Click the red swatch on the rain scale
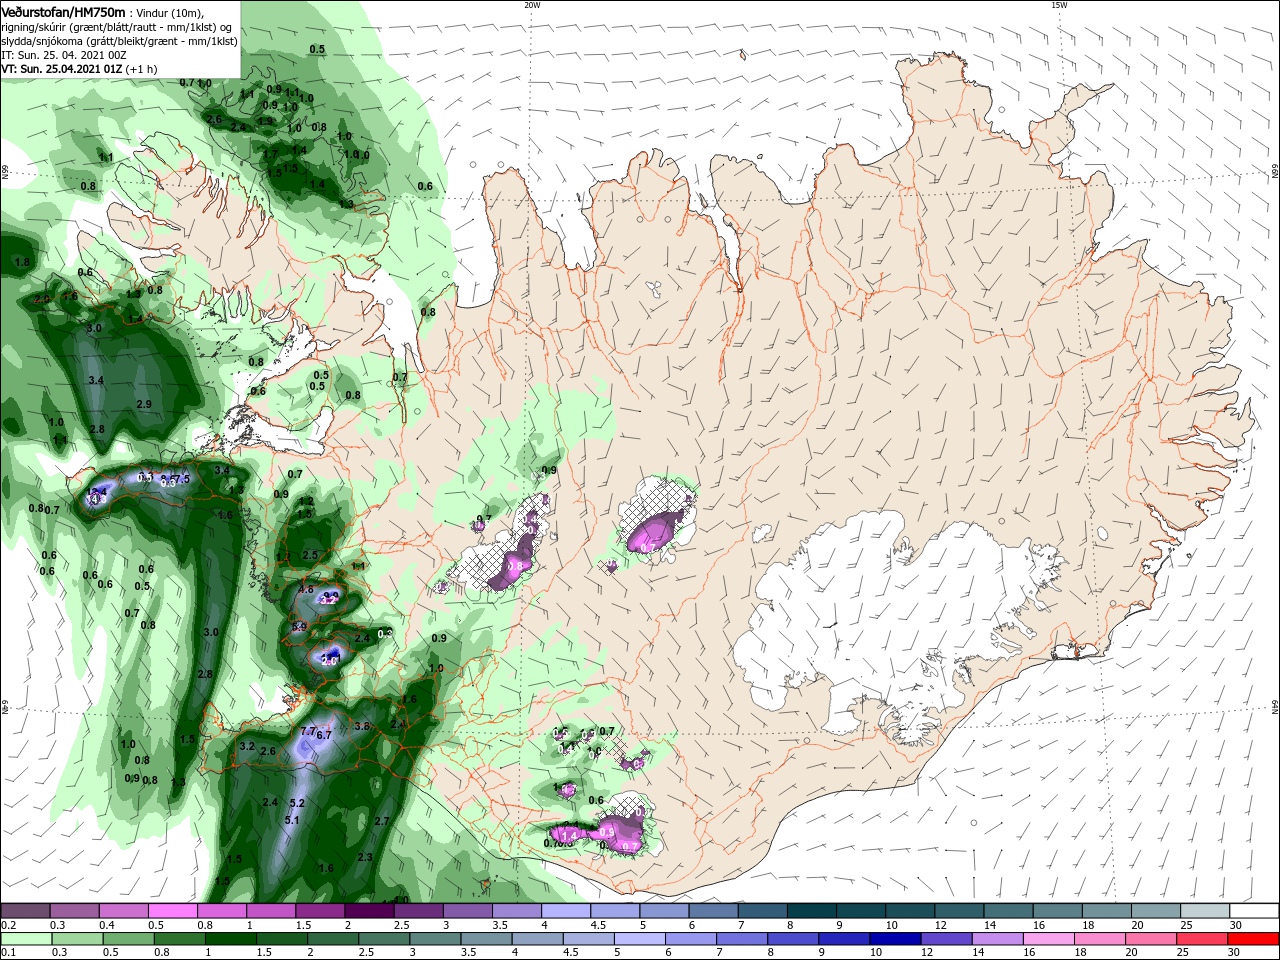The image size is (1280, 960). click(1254, 939)
